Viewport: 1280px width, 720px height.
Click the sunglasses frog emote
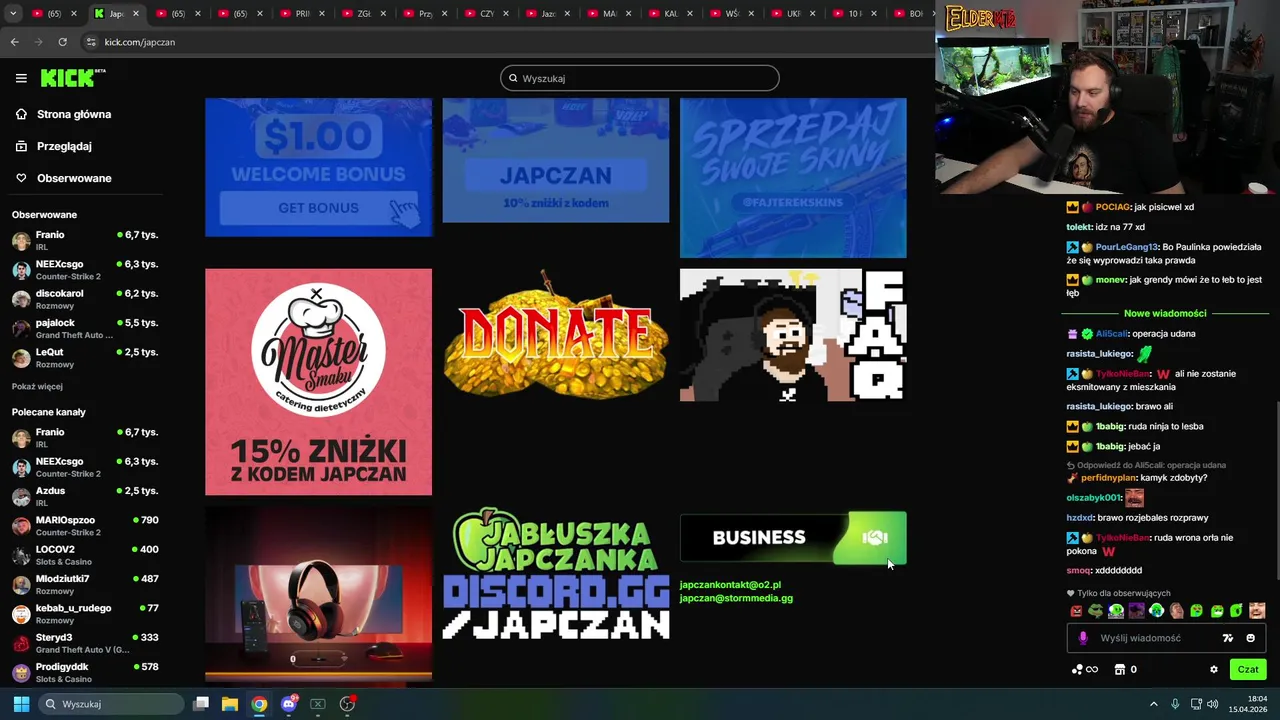1096,611
